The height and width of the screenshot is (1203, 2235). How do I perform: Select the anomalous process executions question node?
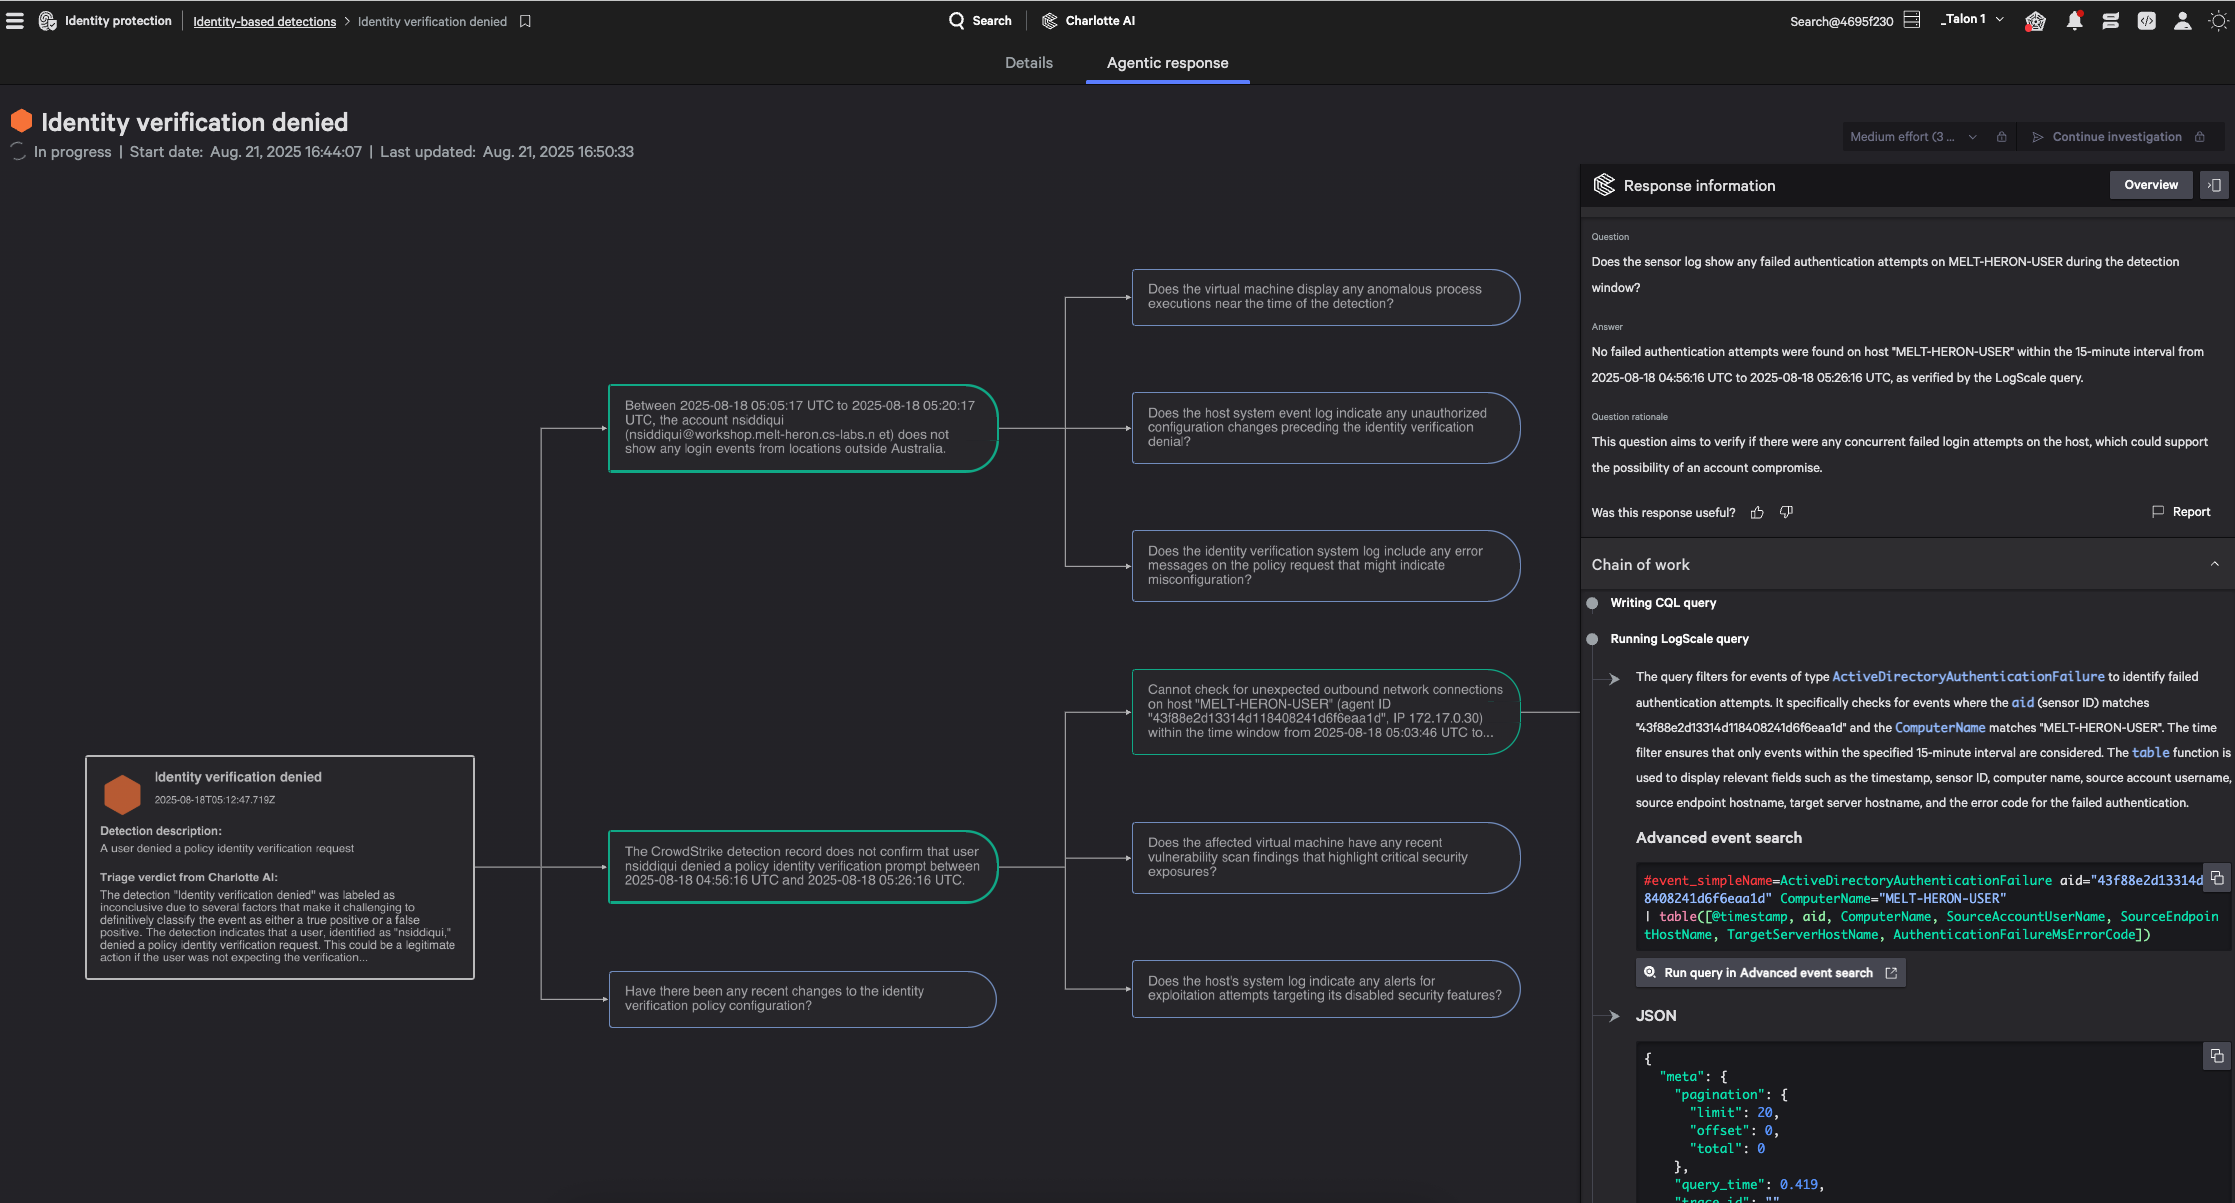pos(1324,297)
